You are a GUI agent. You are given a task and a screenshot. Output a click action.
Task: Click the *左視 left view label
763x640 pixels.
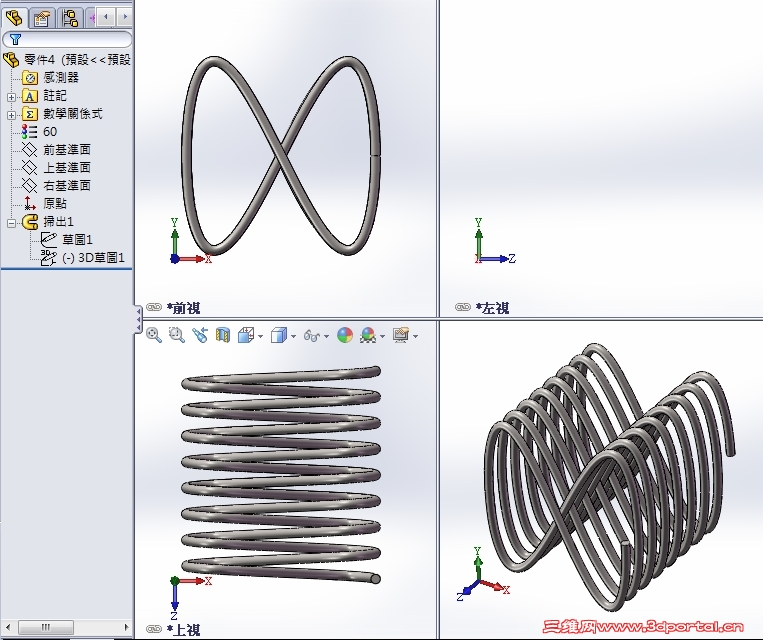pos(492,308)
